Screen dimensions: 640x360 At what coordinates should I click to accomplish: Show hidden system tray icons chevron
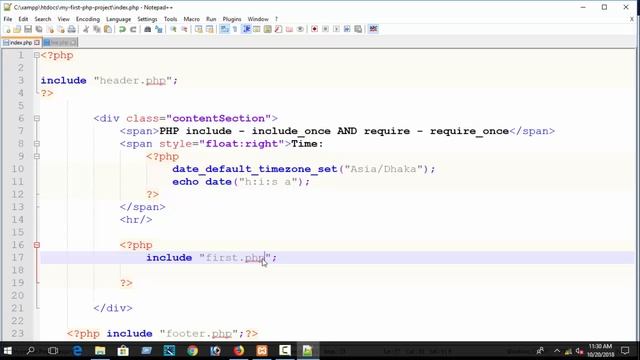click(557, 351)
